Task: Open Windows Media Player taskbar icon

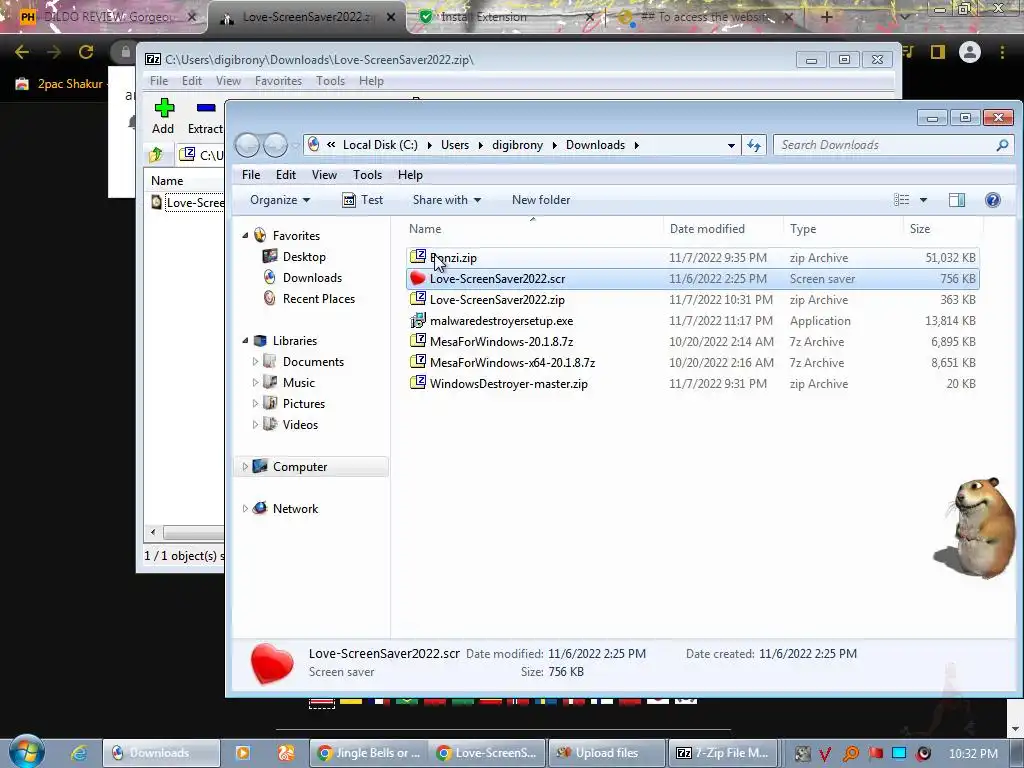Action: click(x=242, y=753)
